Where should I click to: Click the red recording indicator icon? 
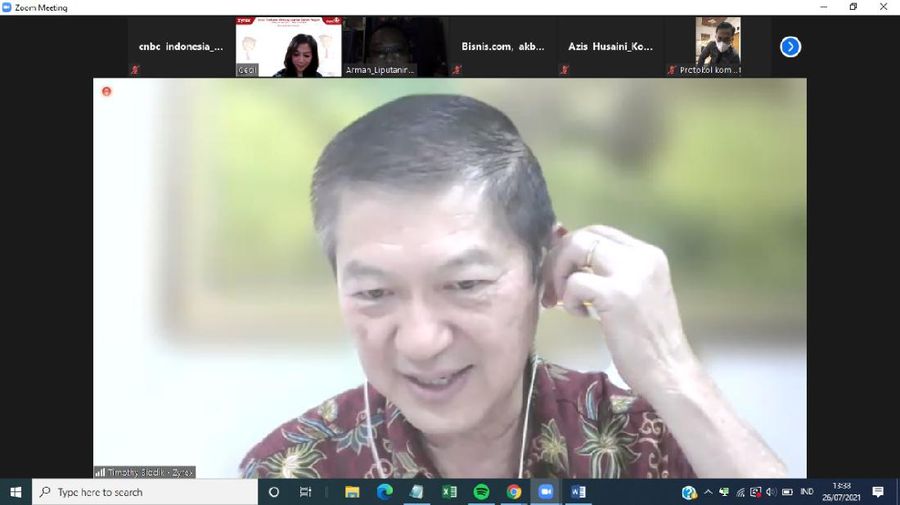106,91
